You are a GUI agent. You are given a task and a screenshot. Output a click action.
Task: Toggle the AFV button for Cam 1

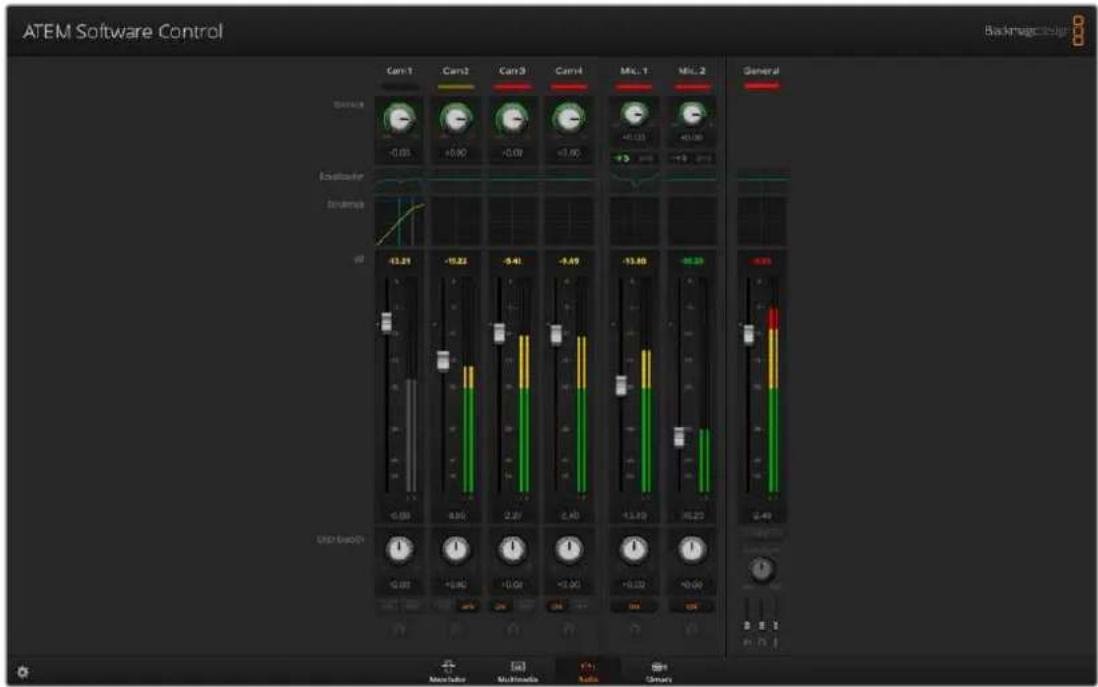point(412,606)
